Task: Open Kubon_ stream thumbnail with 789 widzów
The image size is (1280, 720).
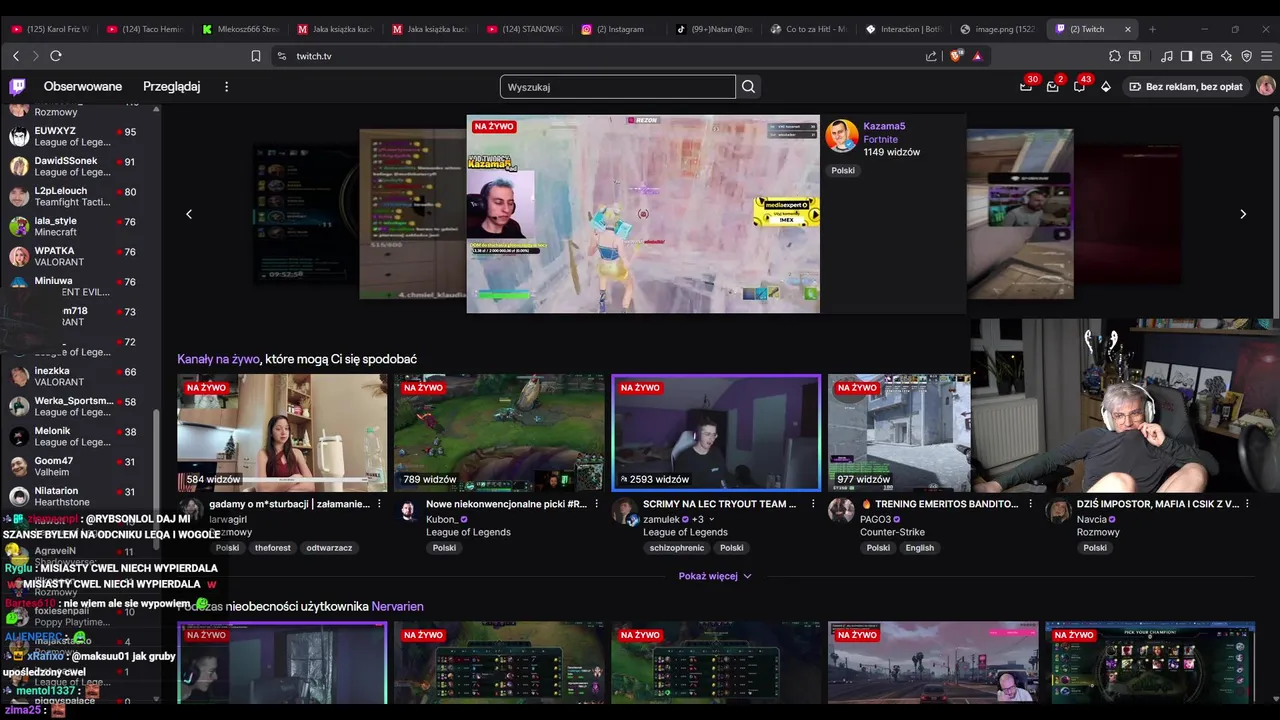Action: 499,433
